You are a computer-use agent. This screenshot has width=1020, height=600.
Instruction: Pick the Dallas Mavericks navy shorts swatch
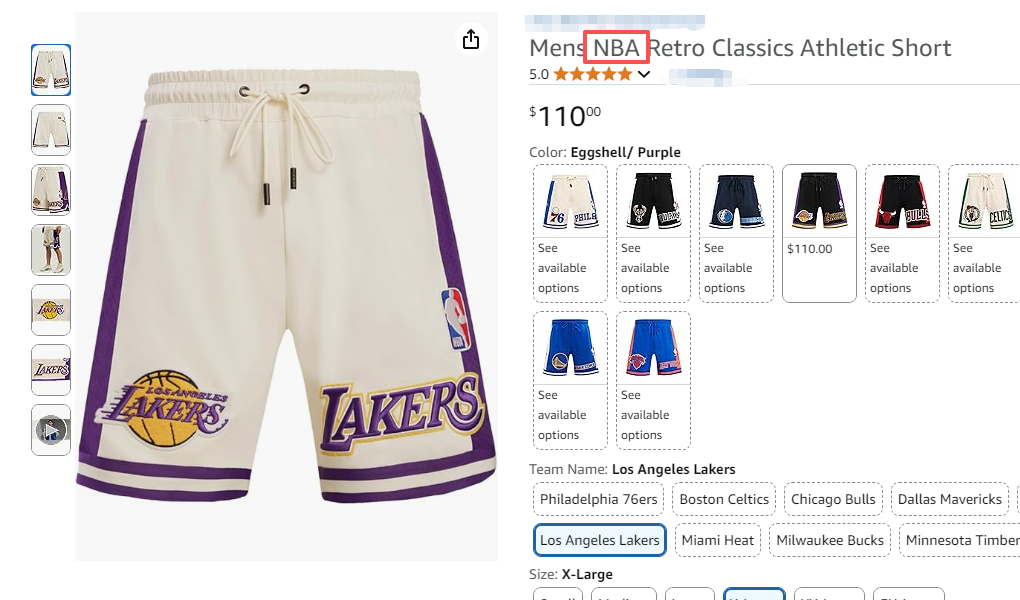(736, 232)
